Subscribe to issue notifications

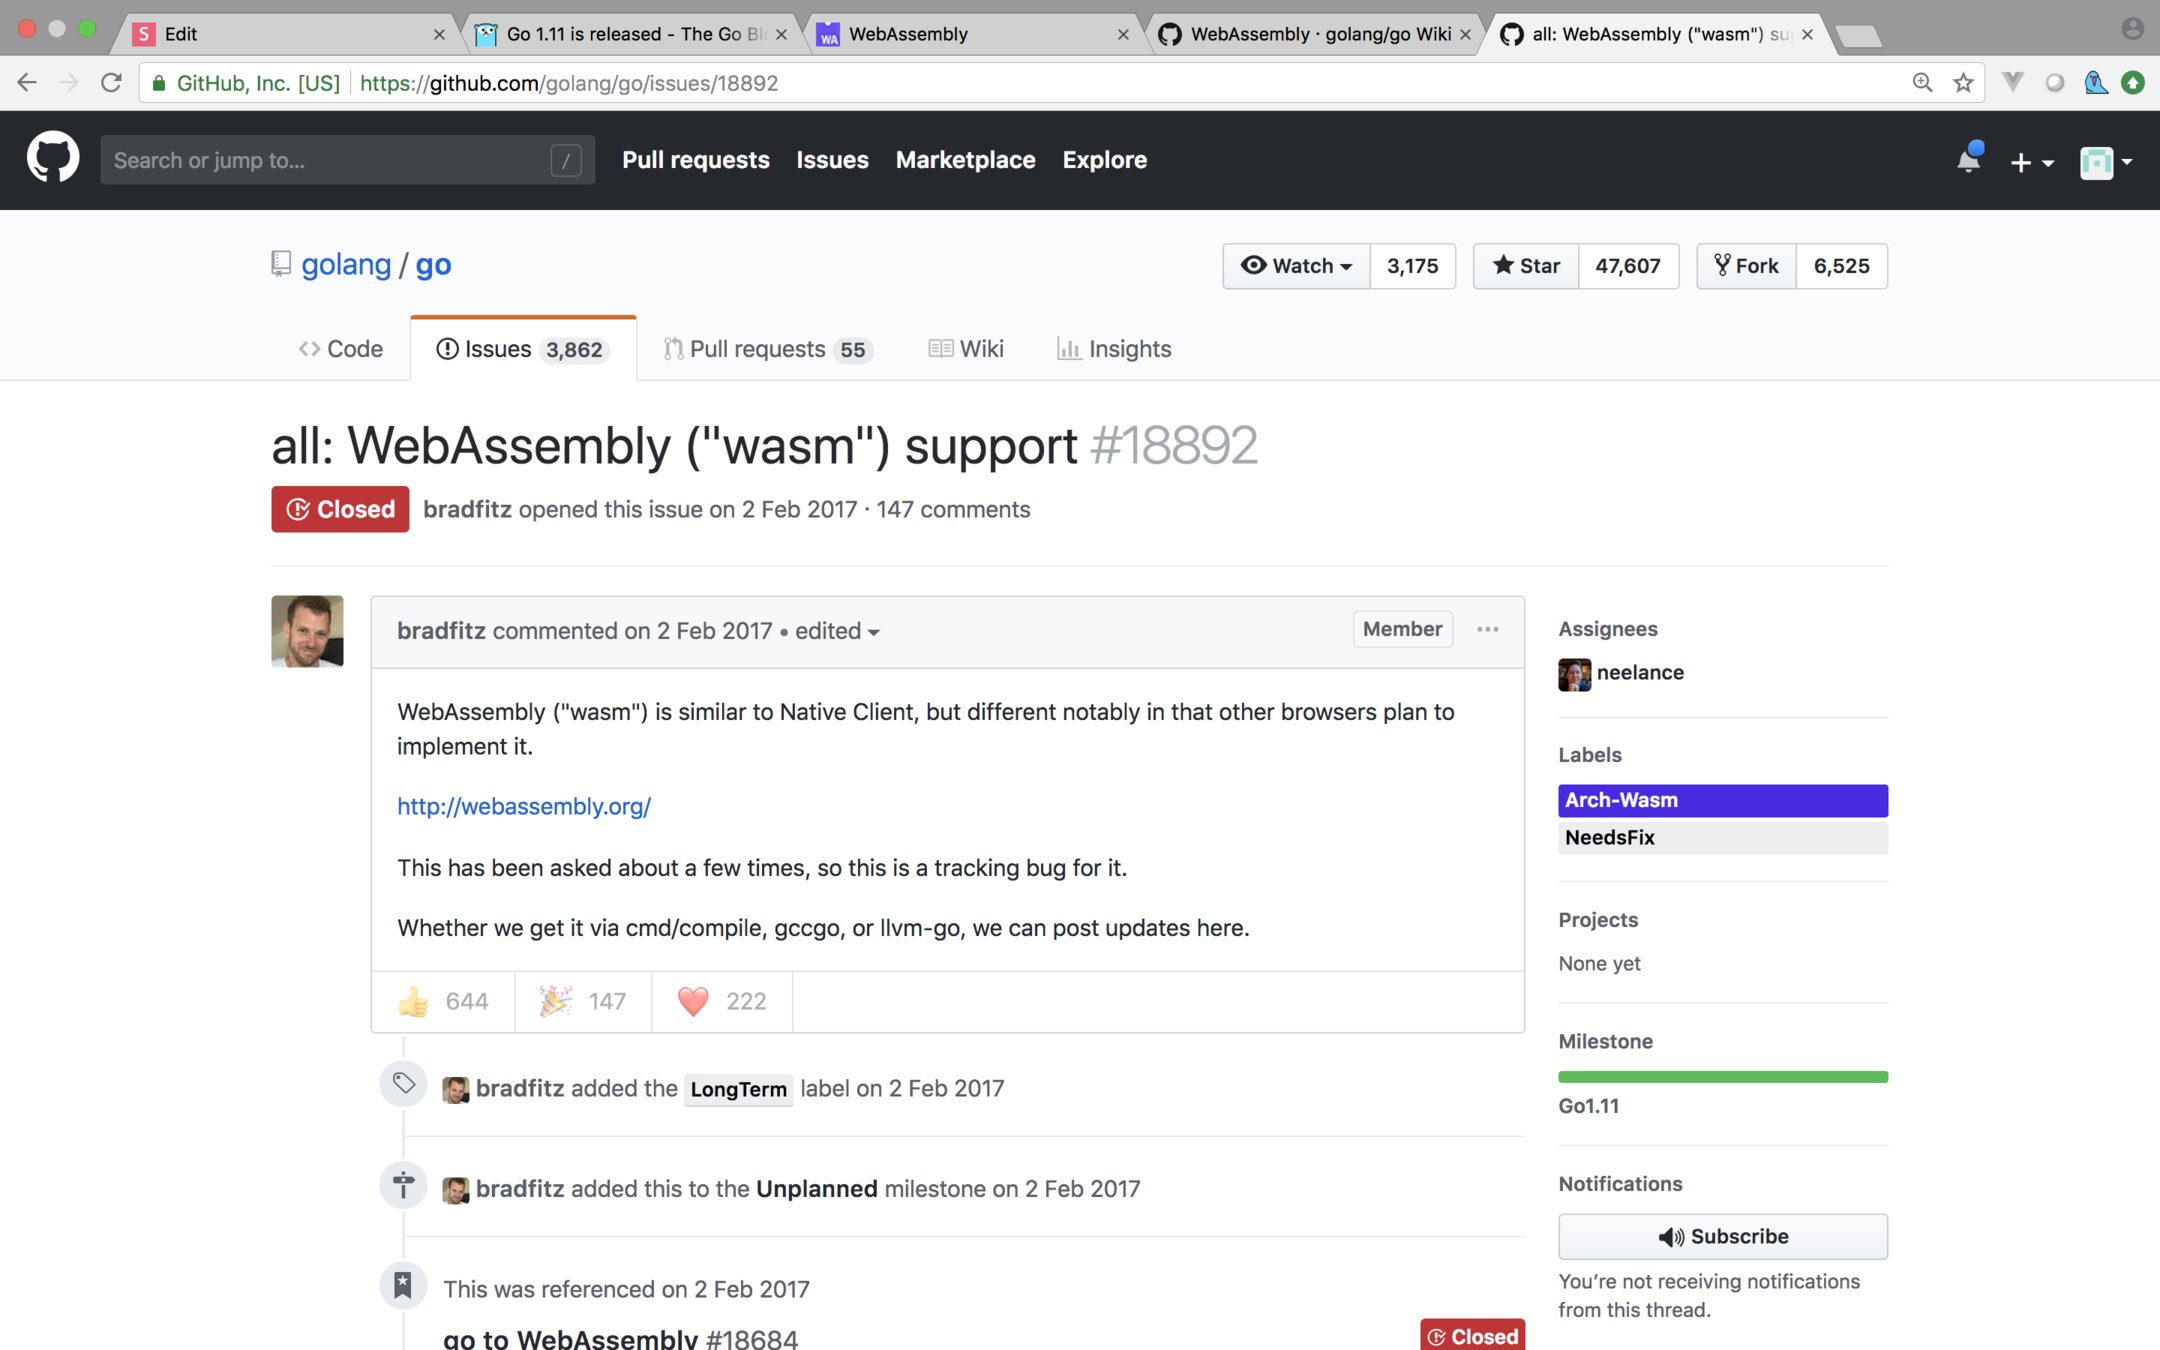click(x=1722, y=1236)
